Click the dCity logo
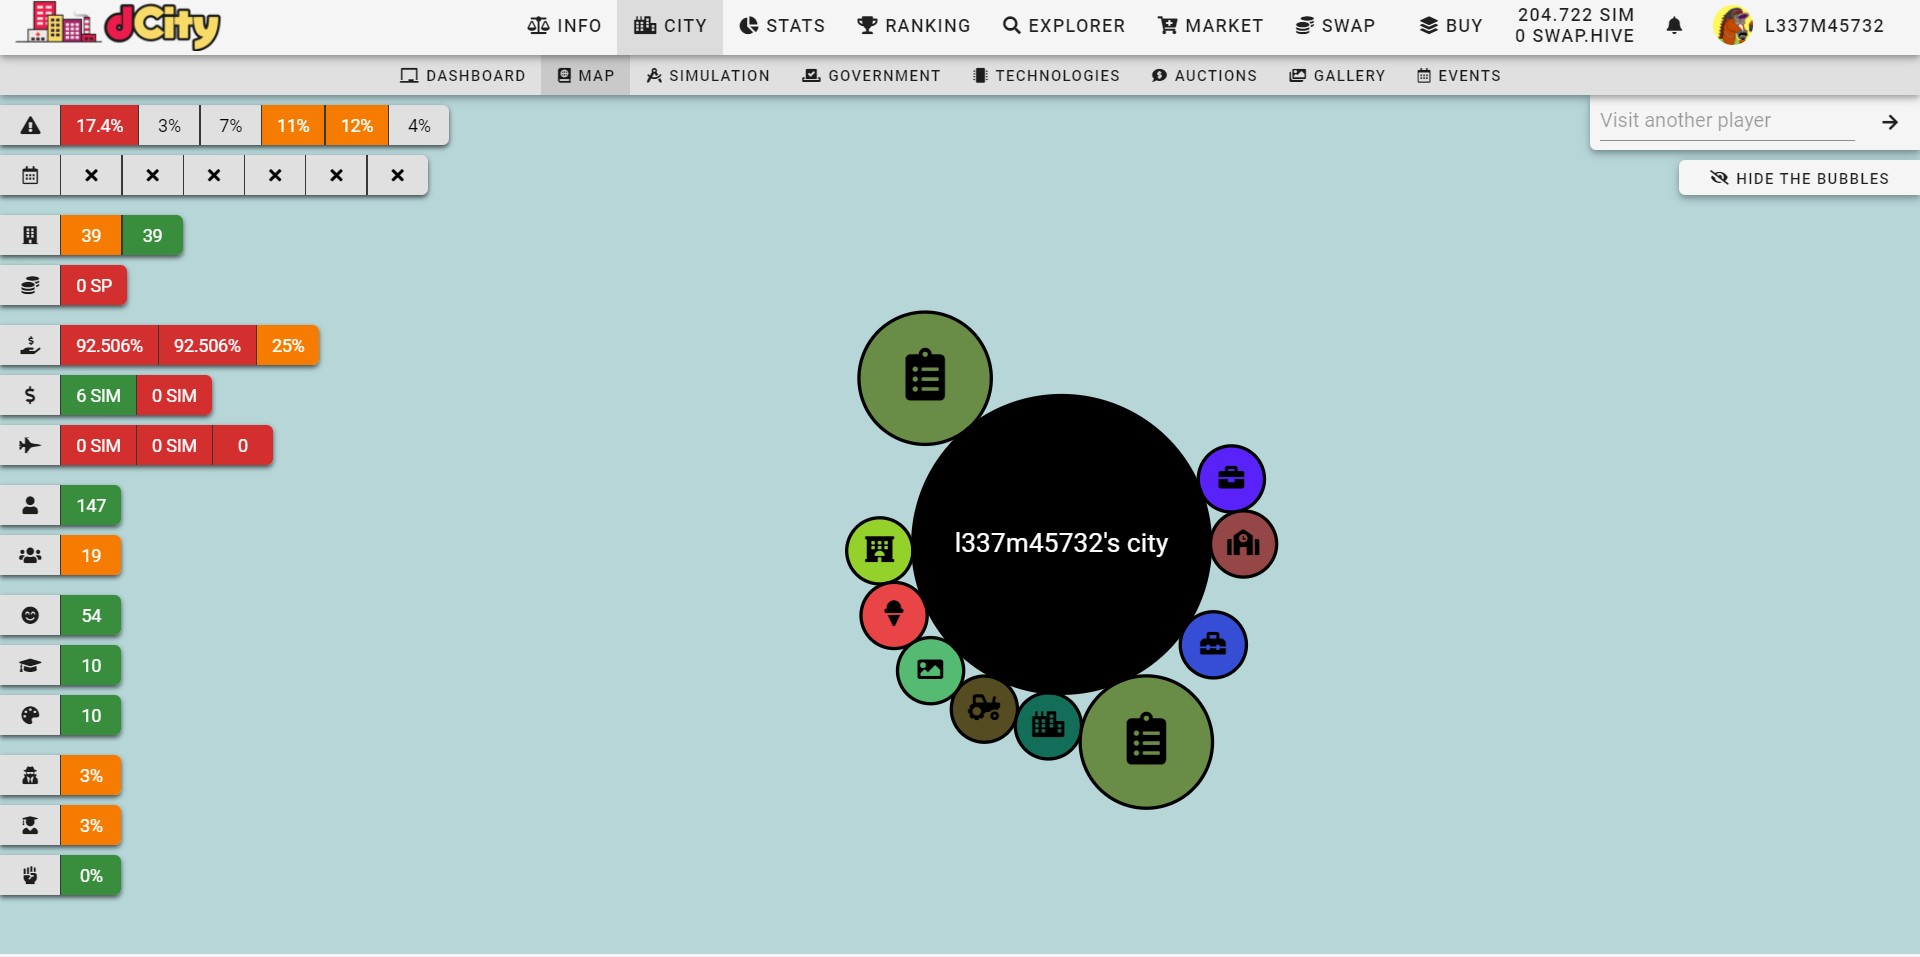1920x957 pixels. [118, 25]
